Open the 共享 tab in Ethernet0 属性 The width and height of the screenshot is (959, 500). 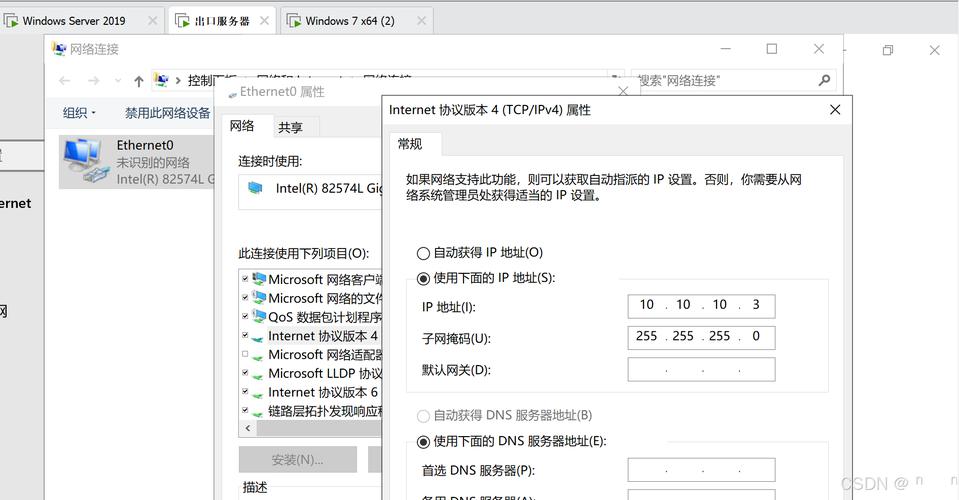[290, 127]
